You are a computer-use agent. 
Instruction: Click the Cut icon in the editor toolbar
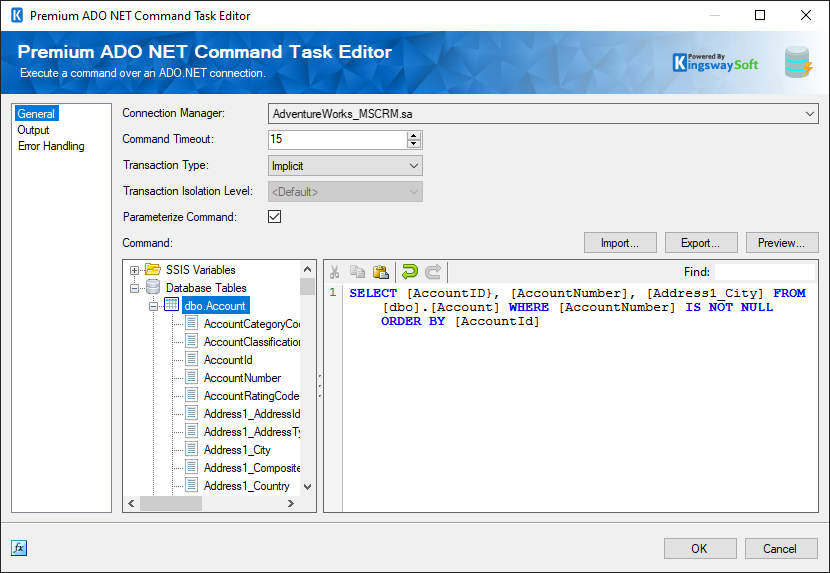(335, 271)
